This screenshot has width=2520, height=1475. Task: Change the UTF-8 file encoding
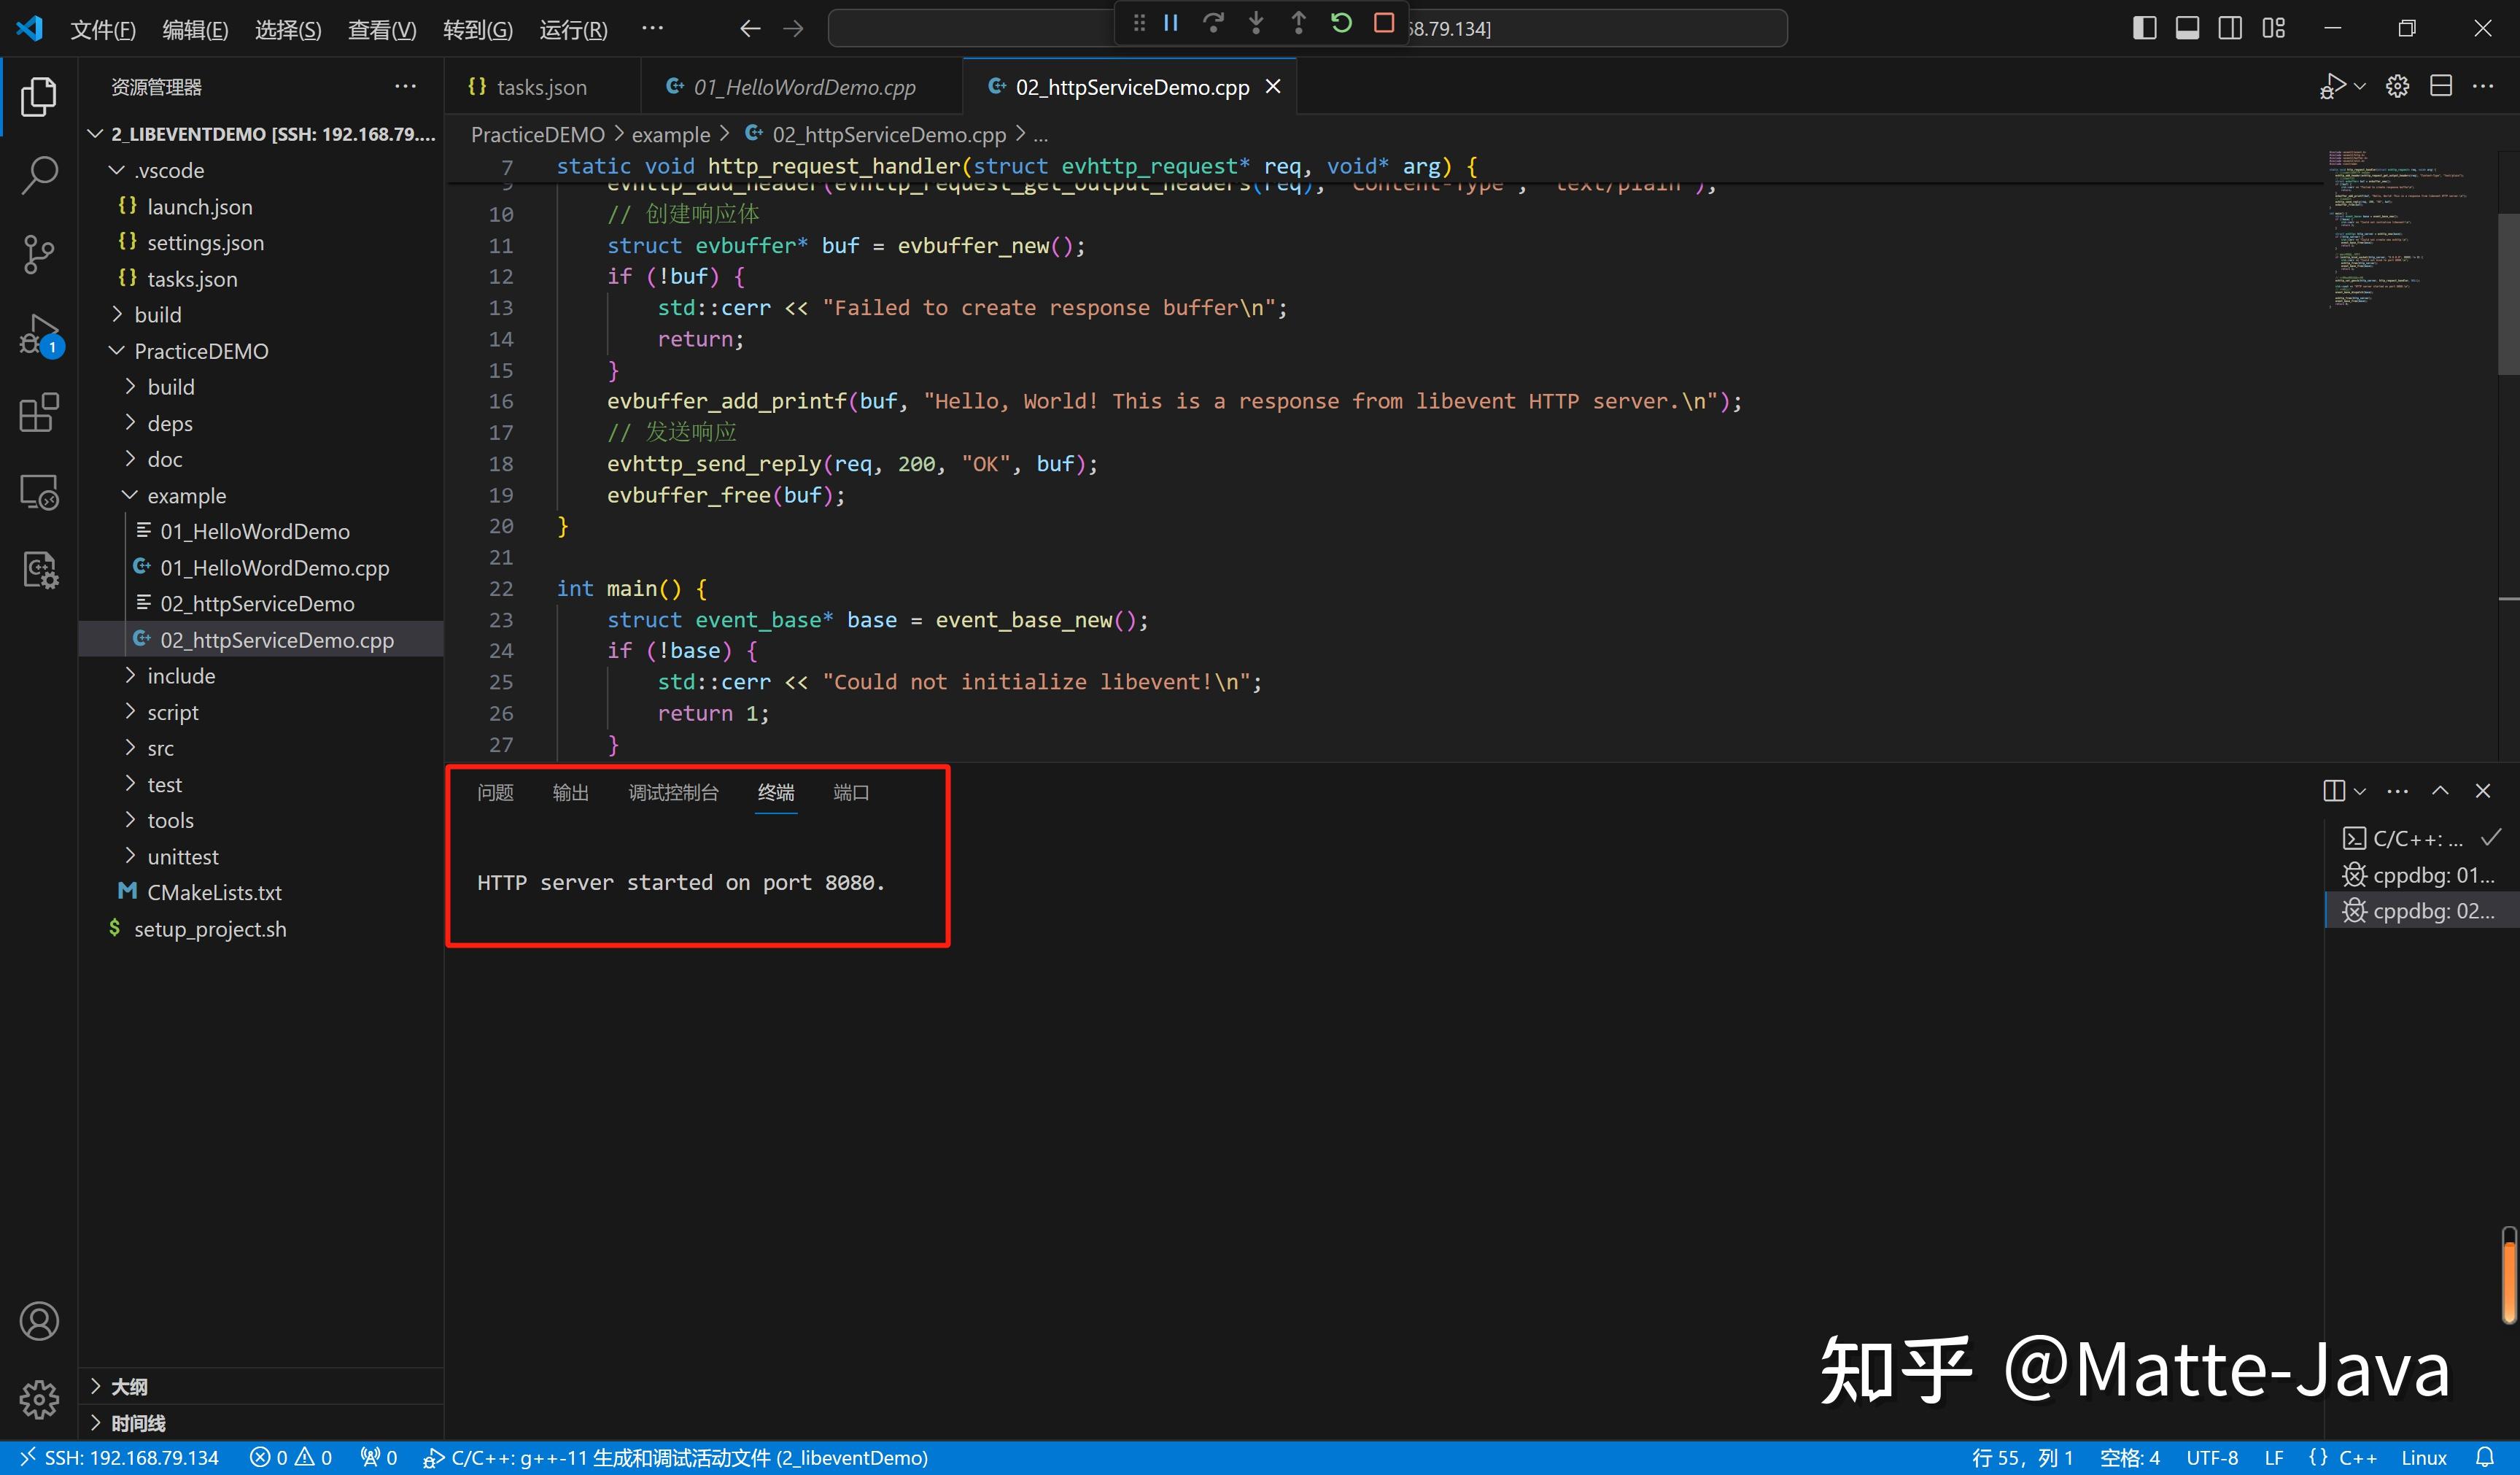pos(2212,1457)
